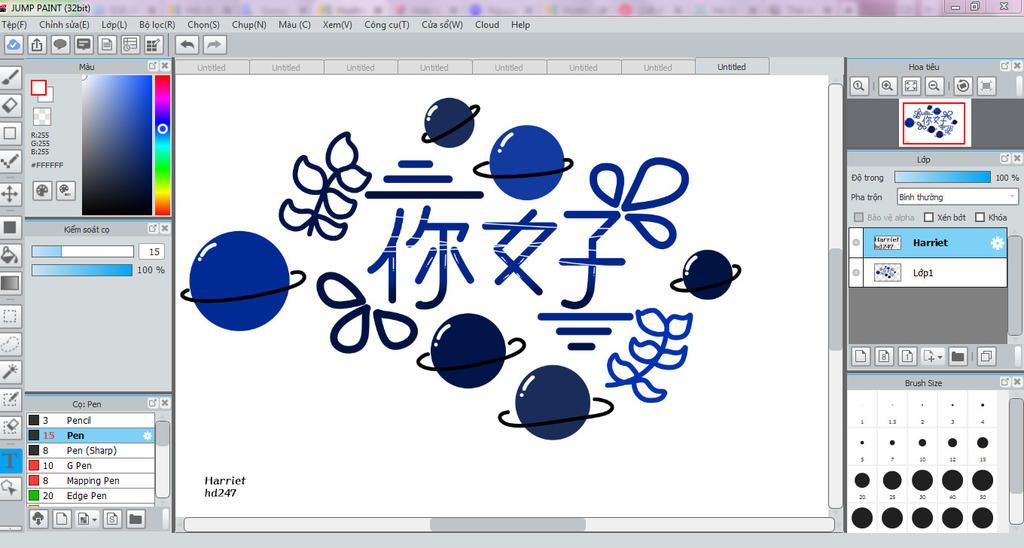The width and height of the screenshot is (1024, 548).
Task: Select the Pen (Sharp) brush
Action: pos(91,451)
